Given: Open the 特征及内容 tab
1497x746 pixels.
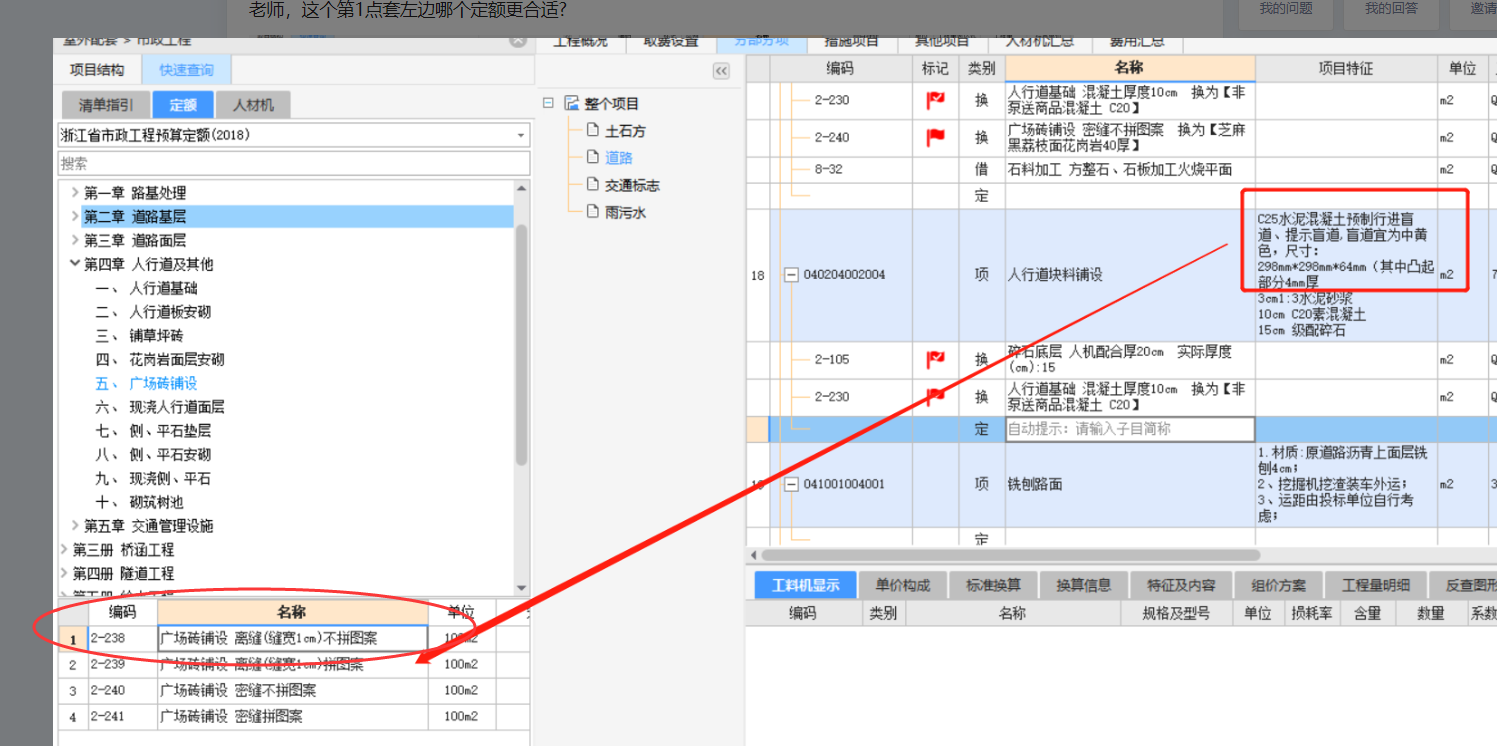Looking at the screenshot, I should 1181,585.
